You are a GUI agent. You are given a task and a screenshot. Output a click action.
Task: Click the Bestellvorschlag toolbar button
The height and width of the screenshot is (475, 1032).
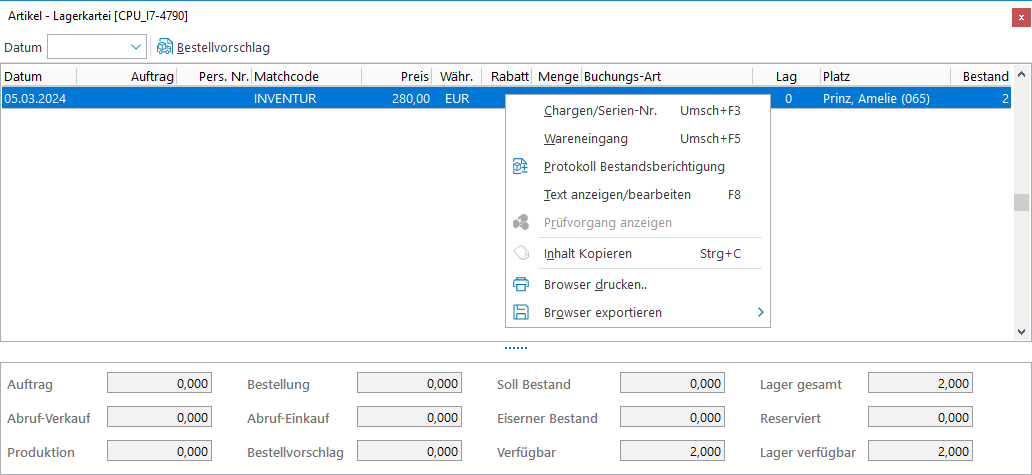click(222, 47)
